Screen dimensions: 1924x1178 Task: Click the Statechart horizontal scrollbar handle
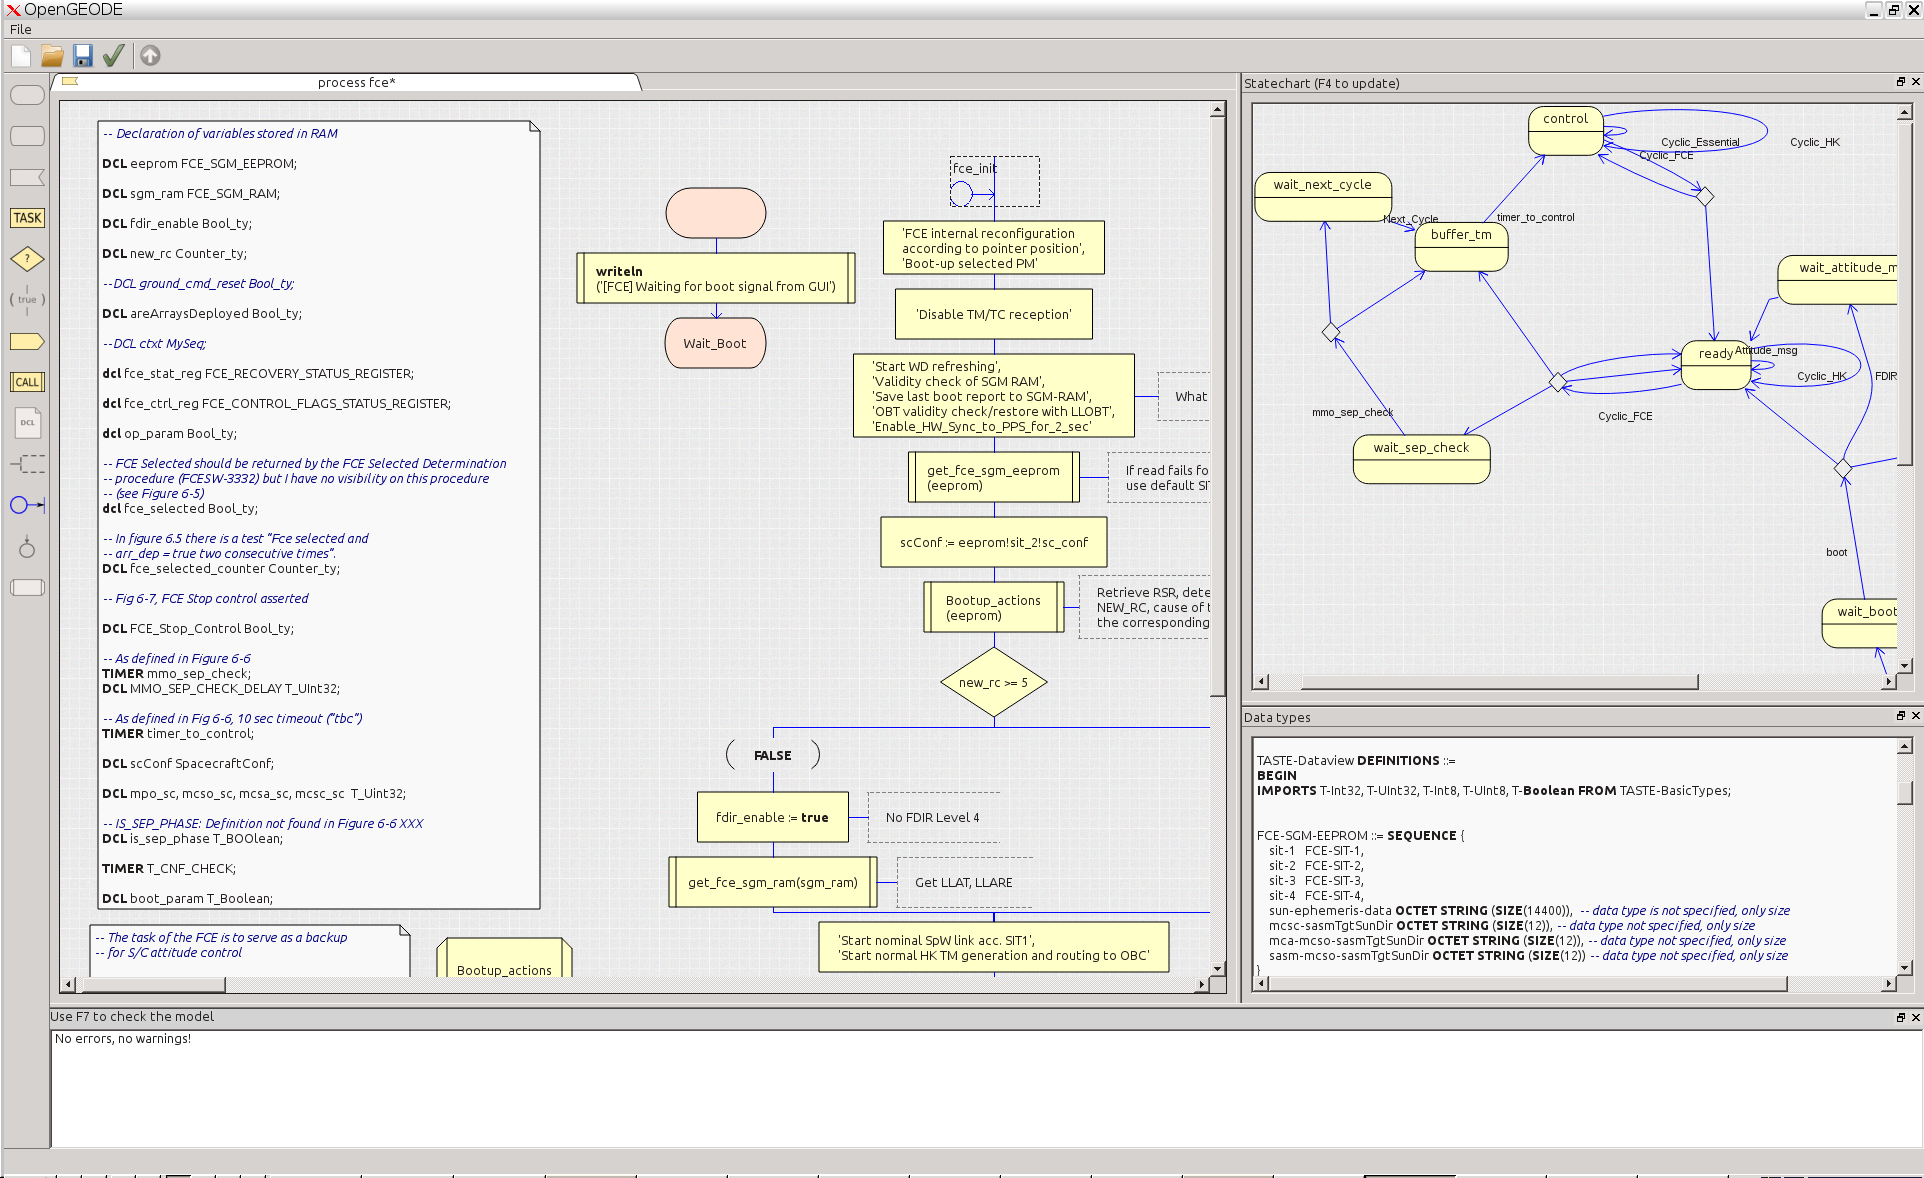pyautogui.click(x=1498, y=682)
